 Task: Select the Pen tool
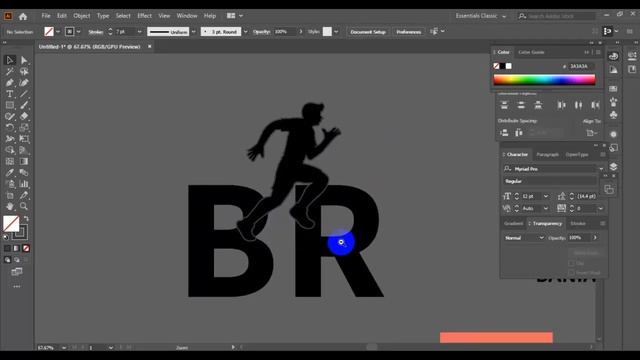(x=9, y=83)
